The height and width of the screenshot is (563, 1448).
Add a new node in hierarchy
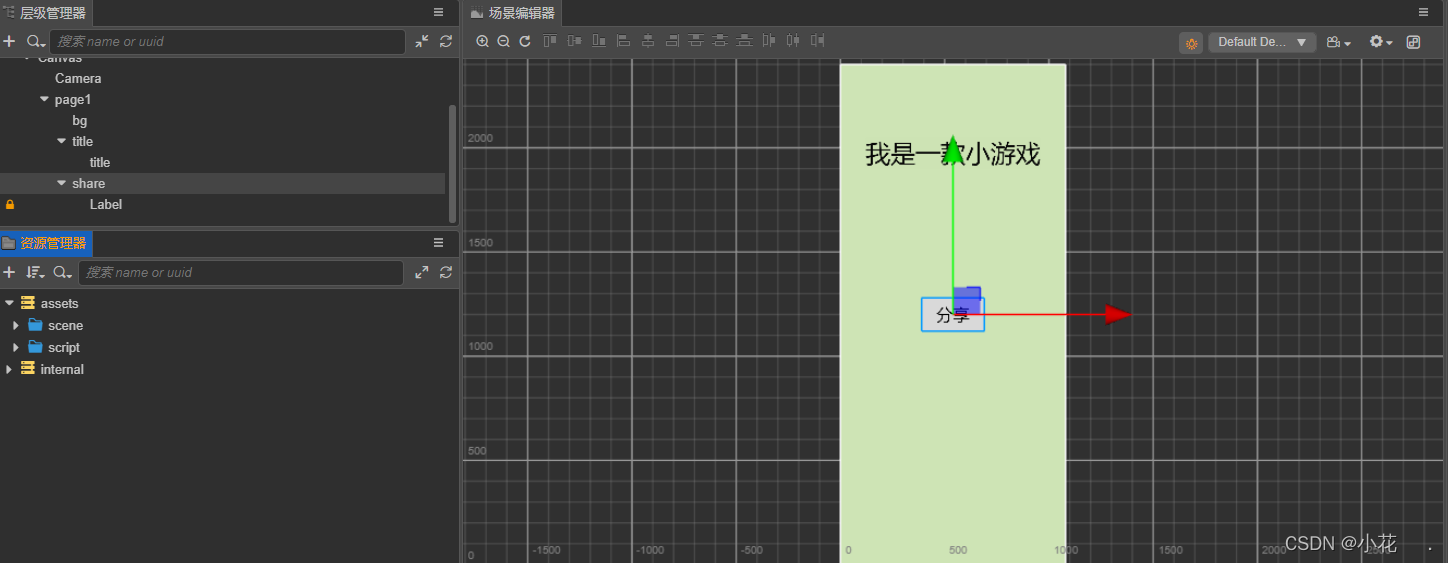click(9, 41)
